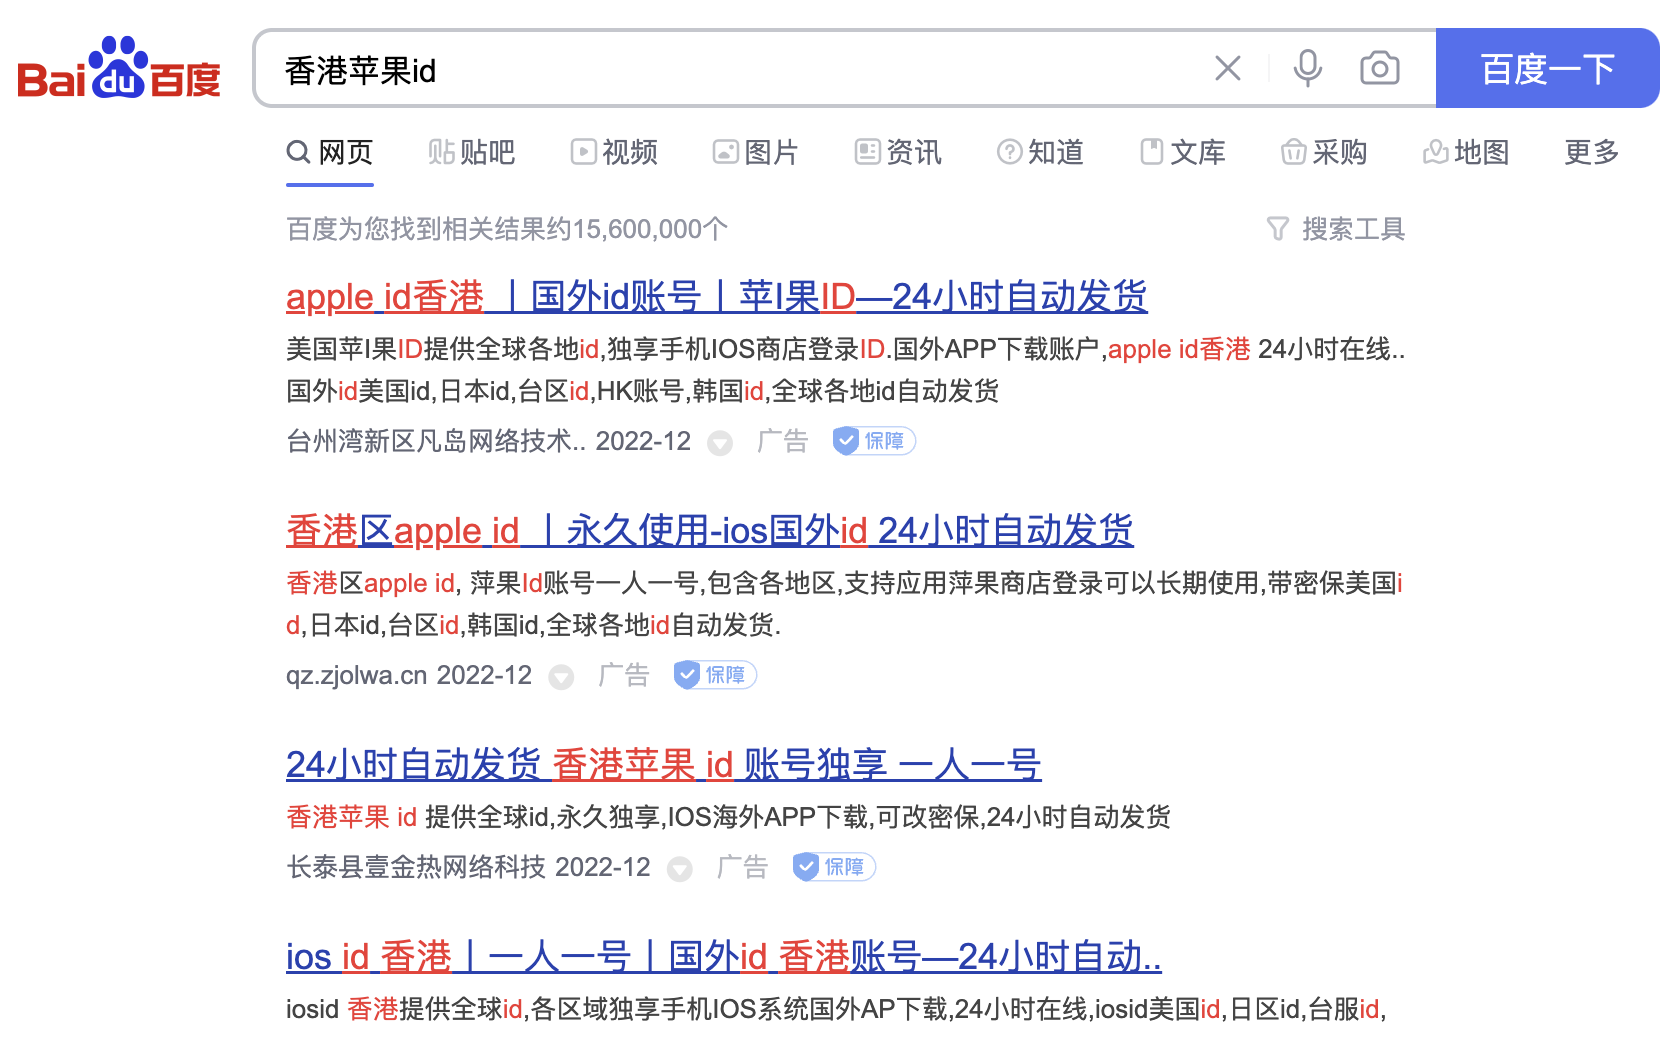Click the 保障 badge on third result
1678x1038 pixels.
point(834,867)
